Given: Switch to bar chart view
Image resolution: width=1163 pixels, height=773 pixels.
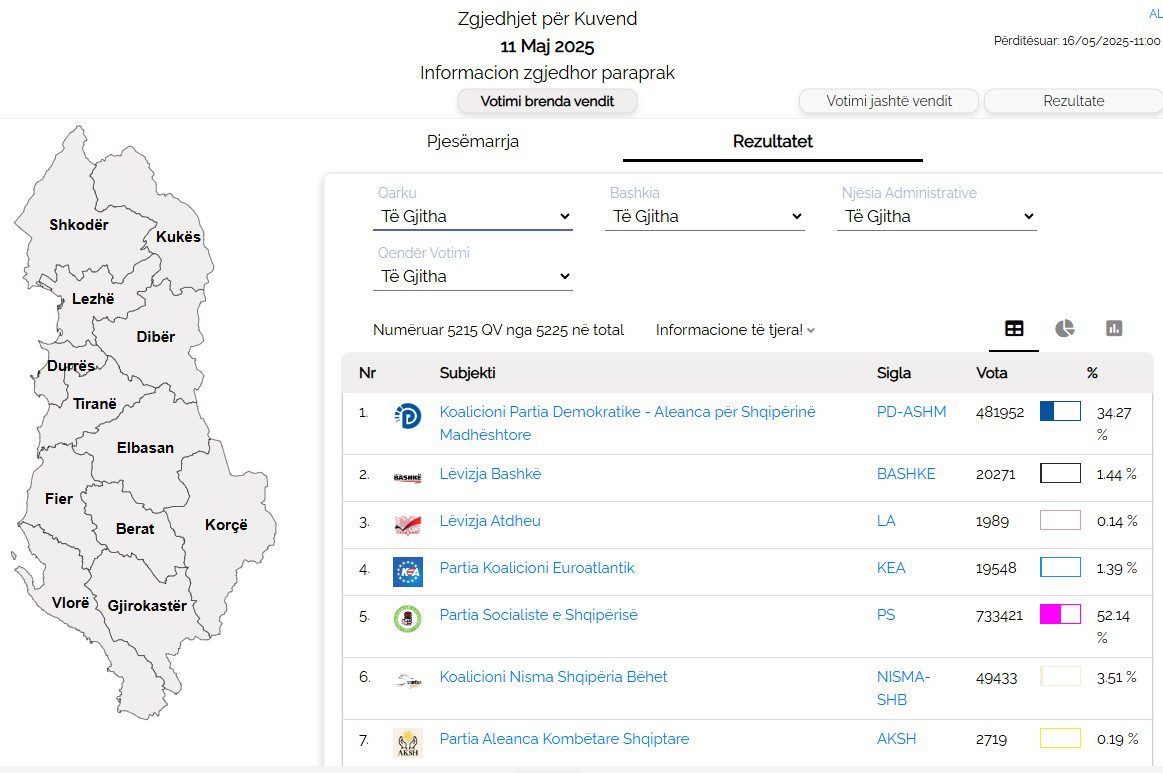Looking at the screenshot, I should click(1114, 329).
